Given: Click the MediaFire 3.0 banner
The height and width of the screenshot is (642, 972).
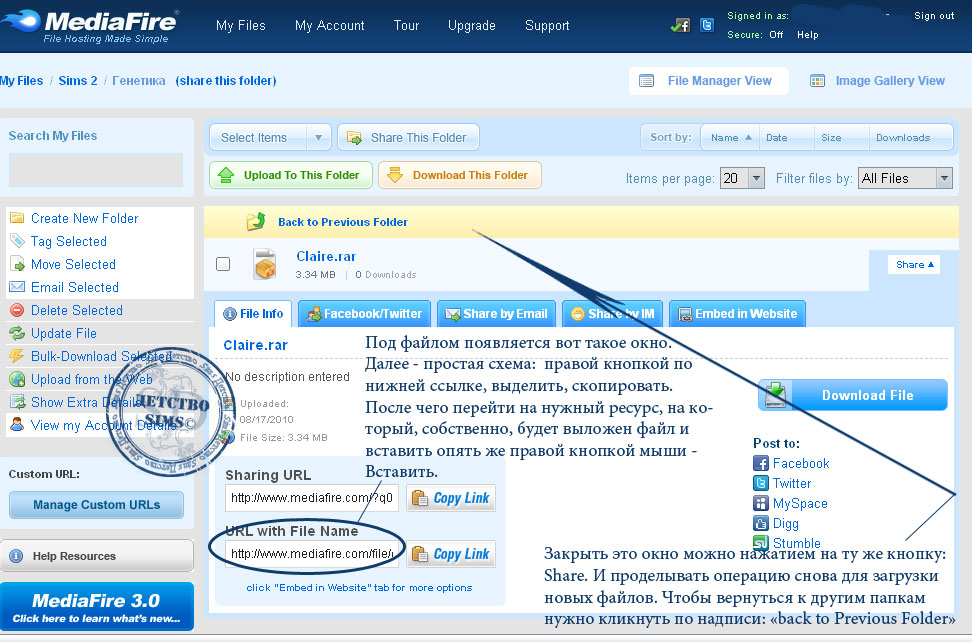Looking at the screenshot, I should [x=97, y=607].
